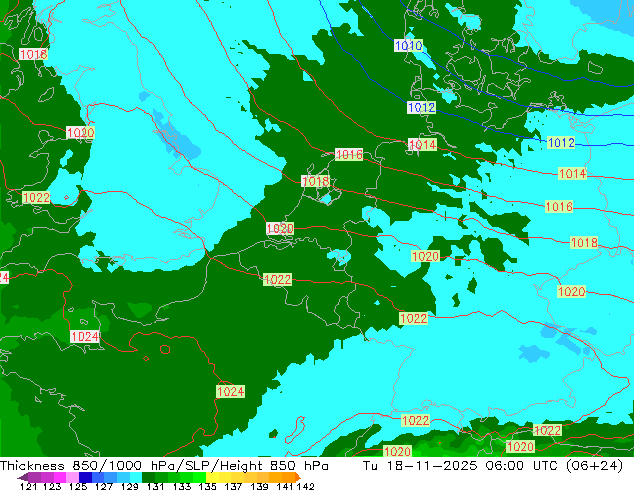Click the map title 'Thickness 850/1000 hPa/SLP/Height 850 hPa'
This screenshot has width=634, height=490.
tap(164, 466)
